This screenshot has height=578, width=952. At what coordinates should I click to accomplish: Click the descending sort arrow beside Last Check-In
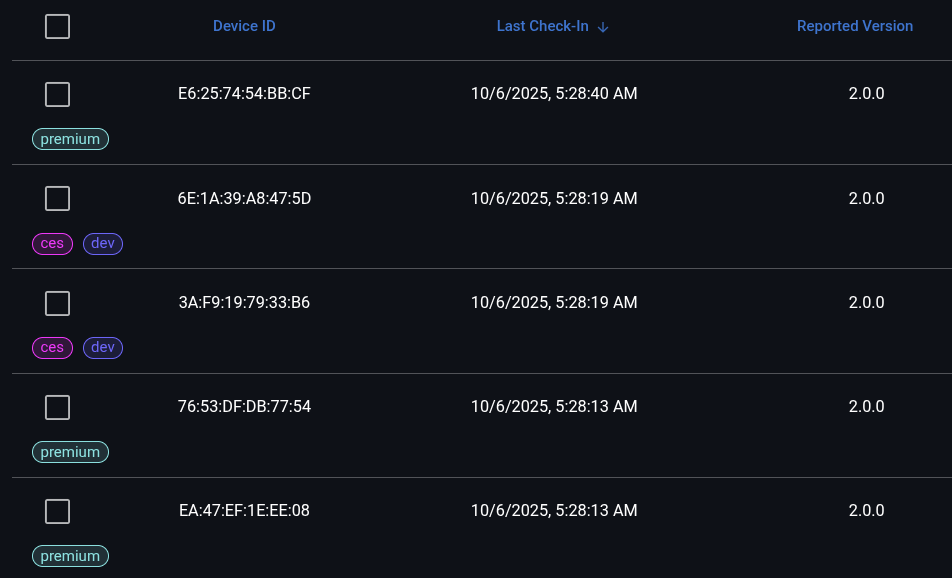pos(603,27)
